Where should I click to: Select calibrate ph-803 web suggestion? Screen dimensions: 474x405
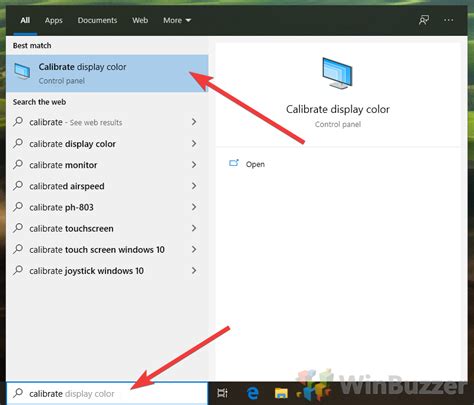coord(107,207)
